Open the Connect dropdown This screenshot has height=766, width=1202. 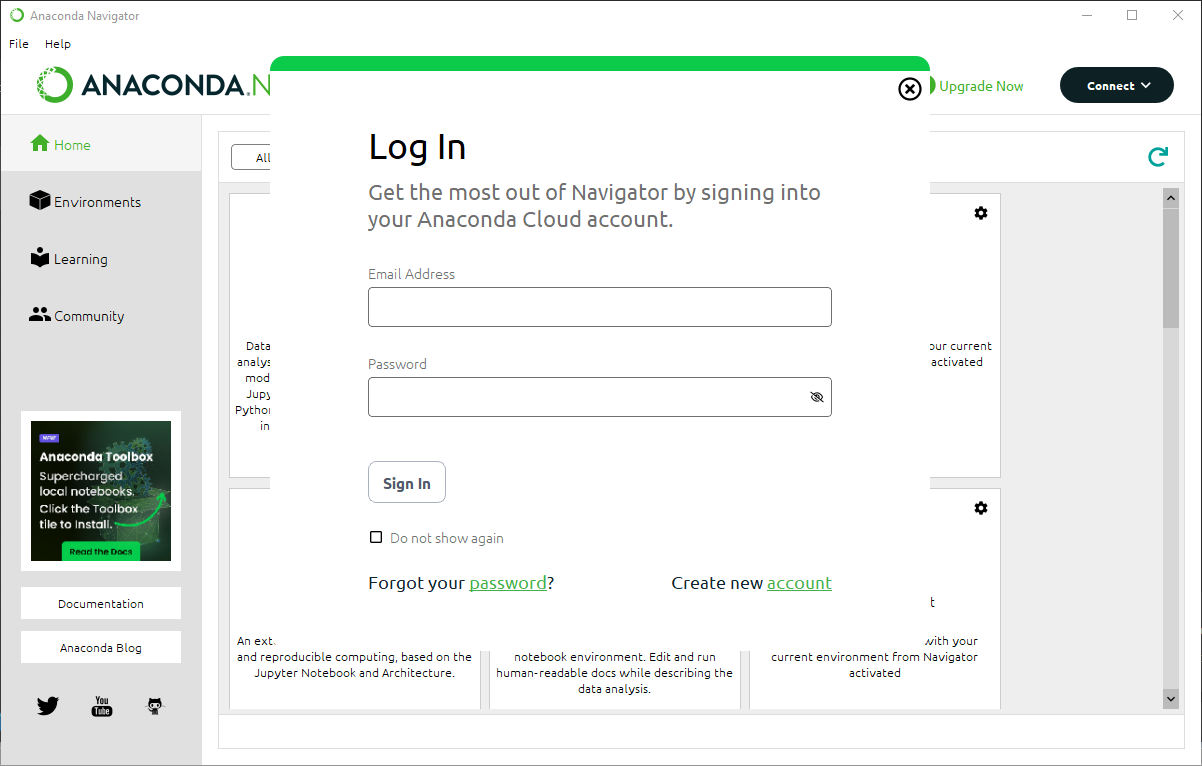point(1117,86)
